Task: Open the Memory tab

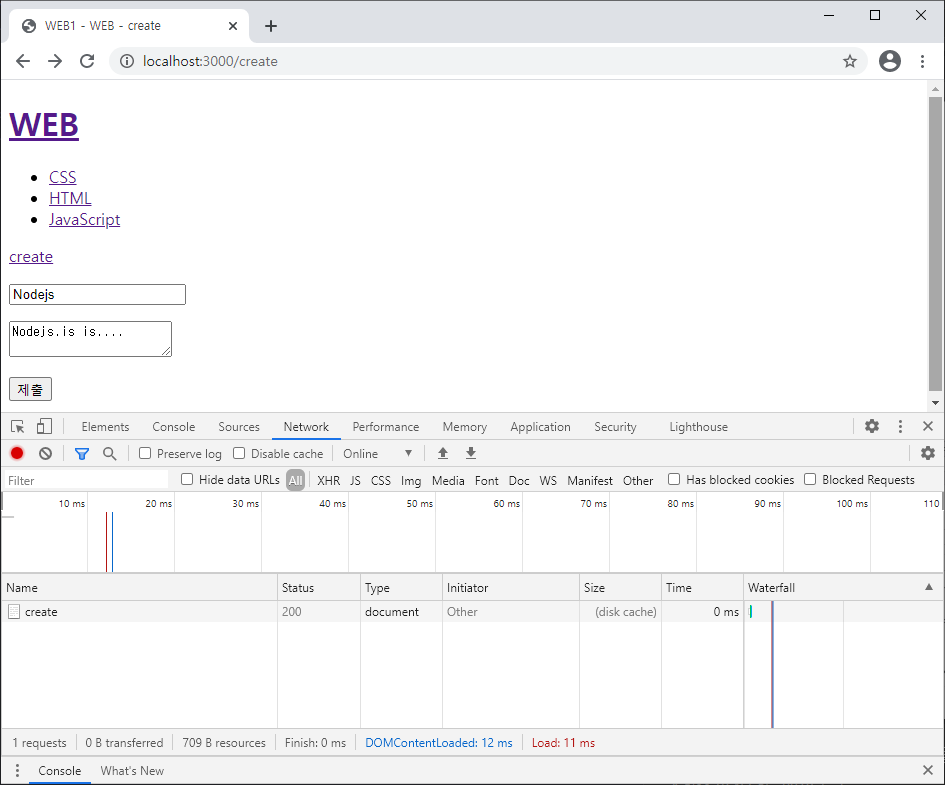Action: pyautogui.click(x=465, y=427)
